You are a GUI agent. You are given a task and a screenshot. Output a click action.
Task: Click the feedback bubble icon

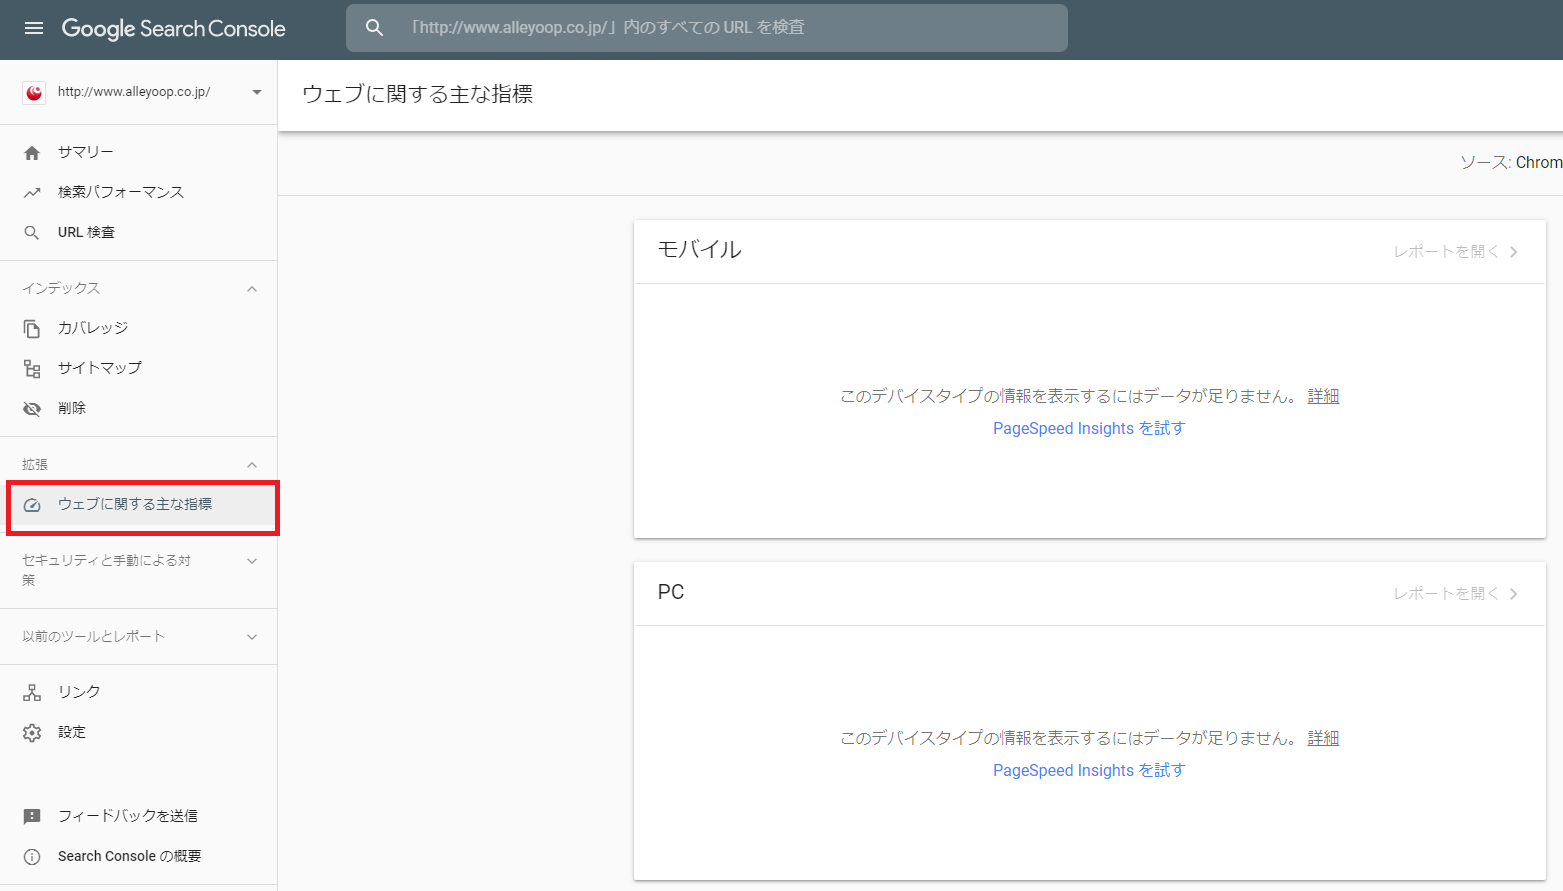[x=32, y=816]
